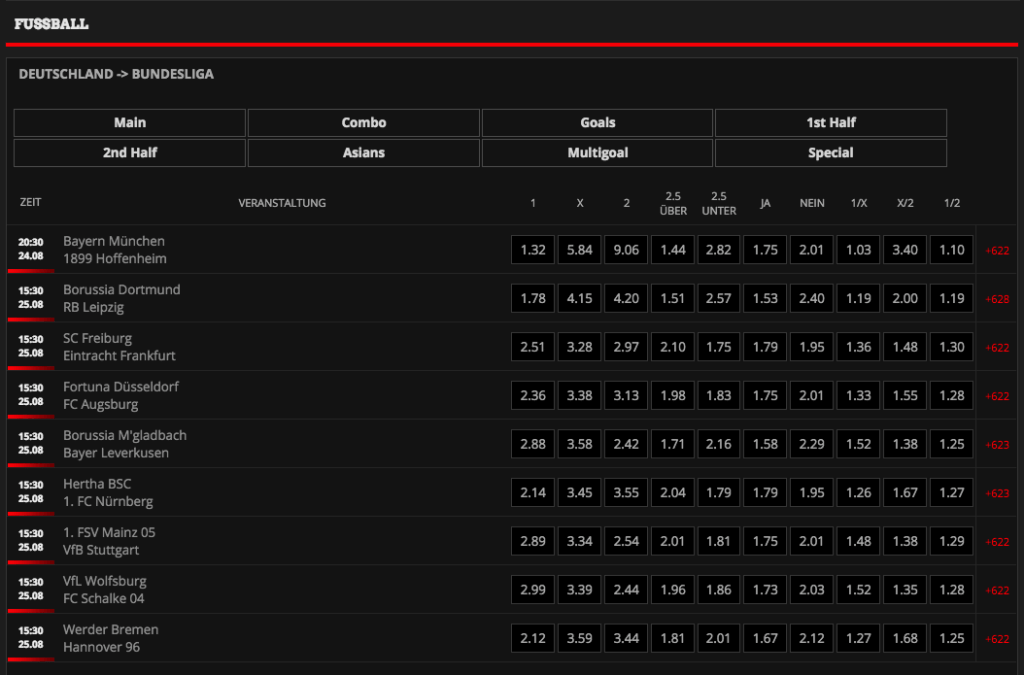
Task: Select Fortuna Düsseldorf win odds 2.36
Action: [533, 396]
